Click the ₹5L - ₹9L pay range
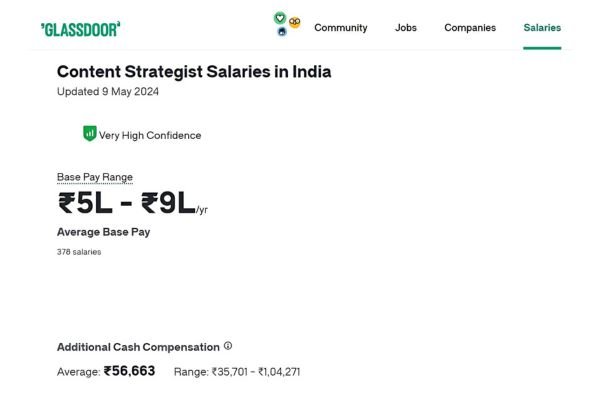The image size is (600, 400). pyautogui.click(x=126, y=204)
